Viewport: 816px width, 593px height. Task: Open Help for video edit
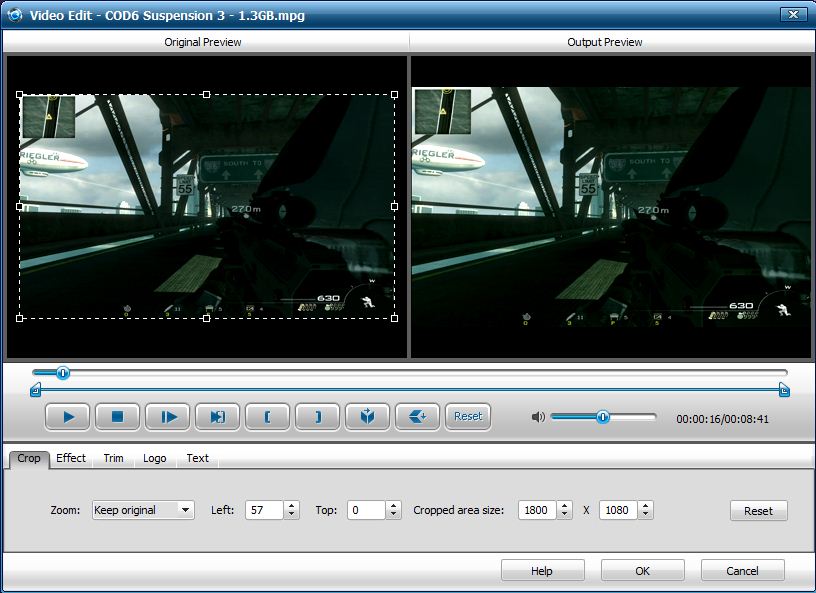point(542,571)
